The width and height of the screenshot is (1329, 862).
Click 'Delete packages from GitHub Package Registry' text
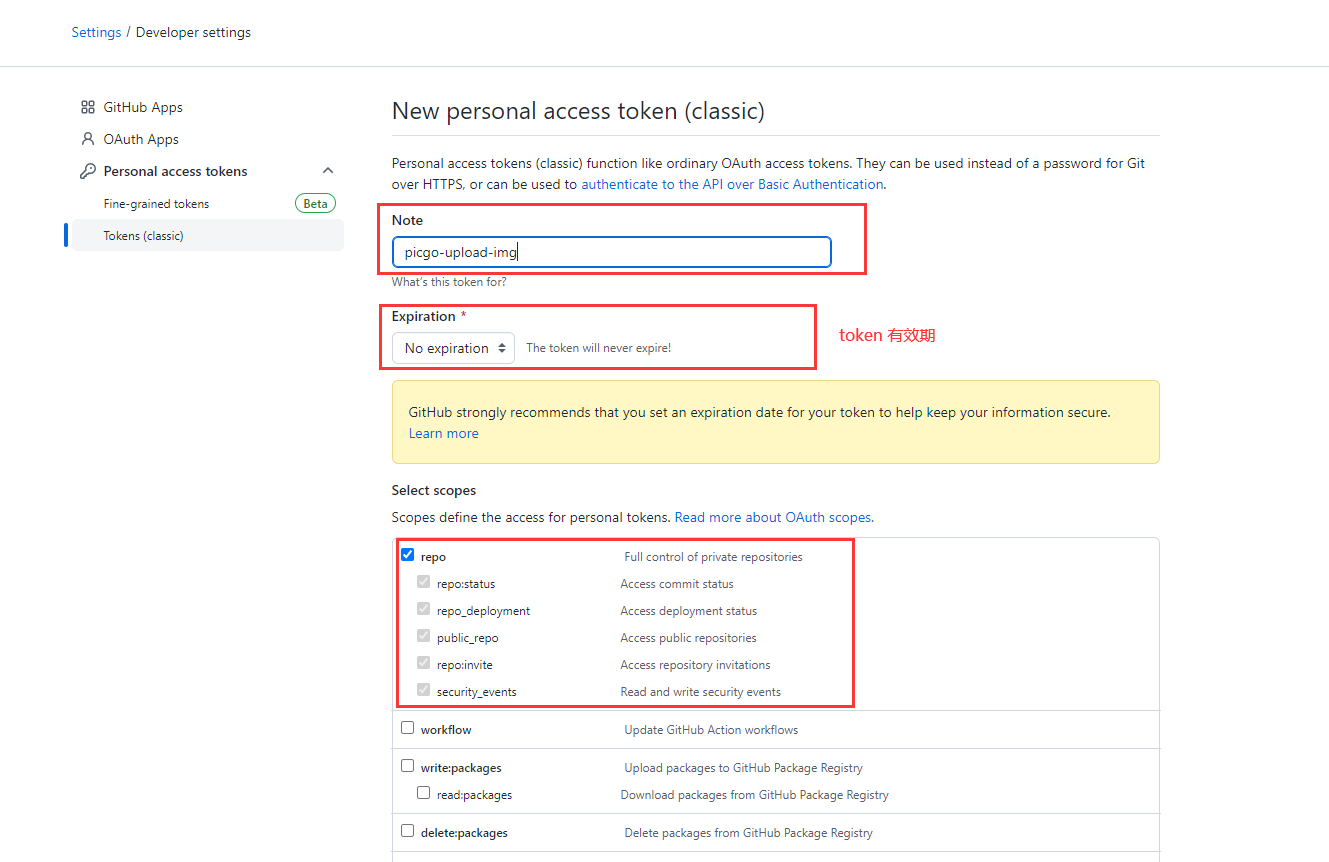pyautogui.click(x=748, y=833)
